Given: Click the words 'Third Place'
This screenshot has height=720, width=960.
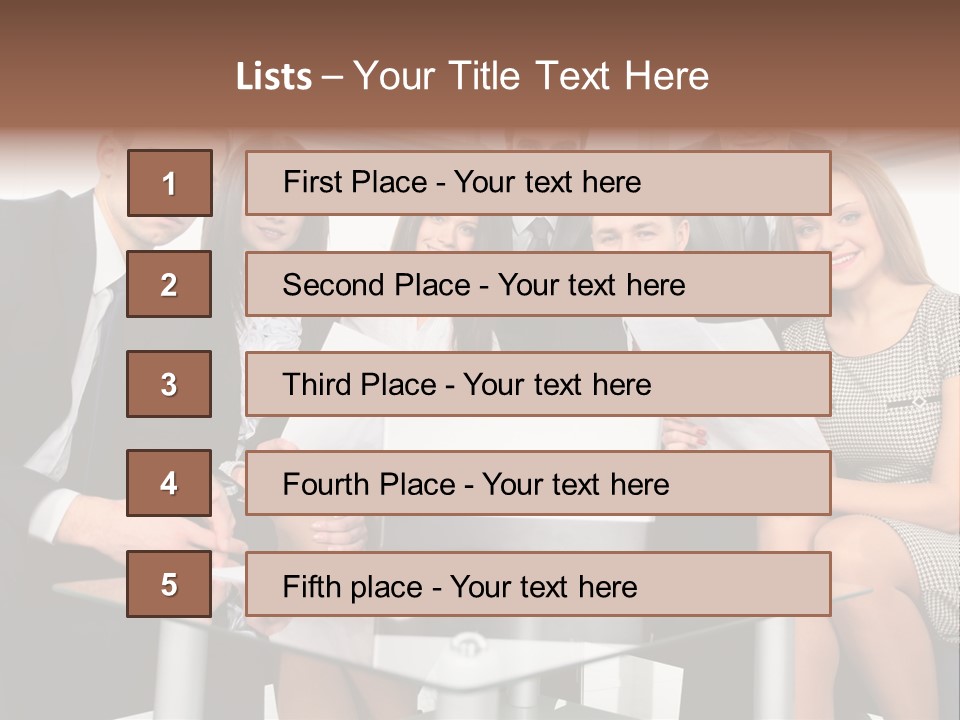Looking at the screenshot, I should [x=359, y=384].
